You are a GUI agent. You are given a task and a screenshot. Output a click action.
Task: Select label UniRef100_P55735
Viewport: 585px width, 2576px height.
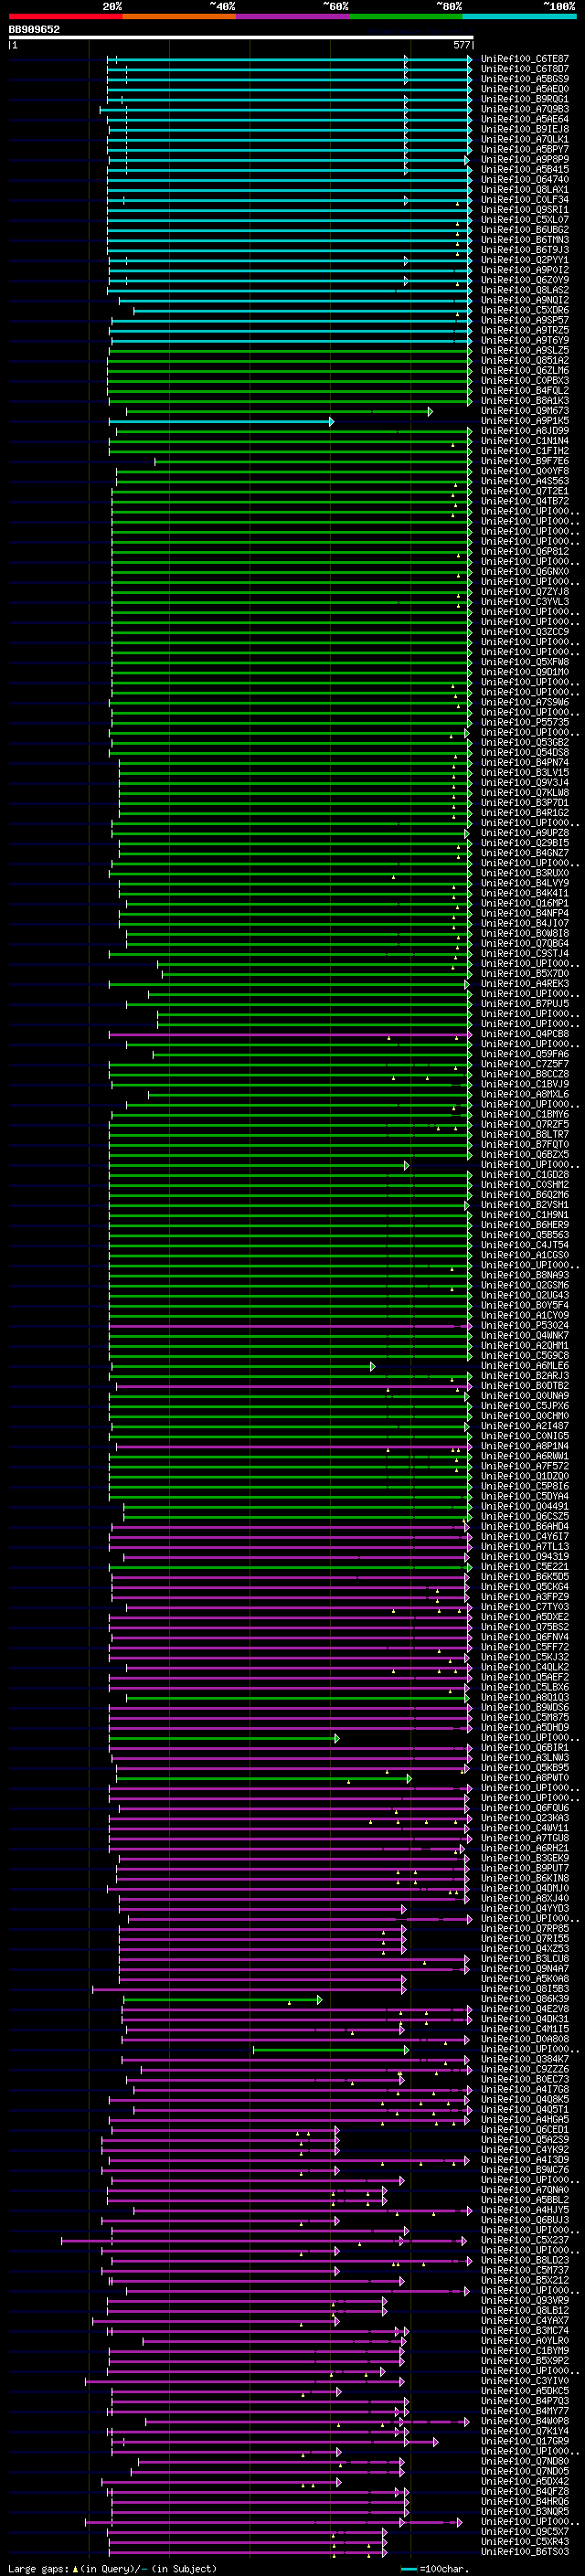[525, 722]
